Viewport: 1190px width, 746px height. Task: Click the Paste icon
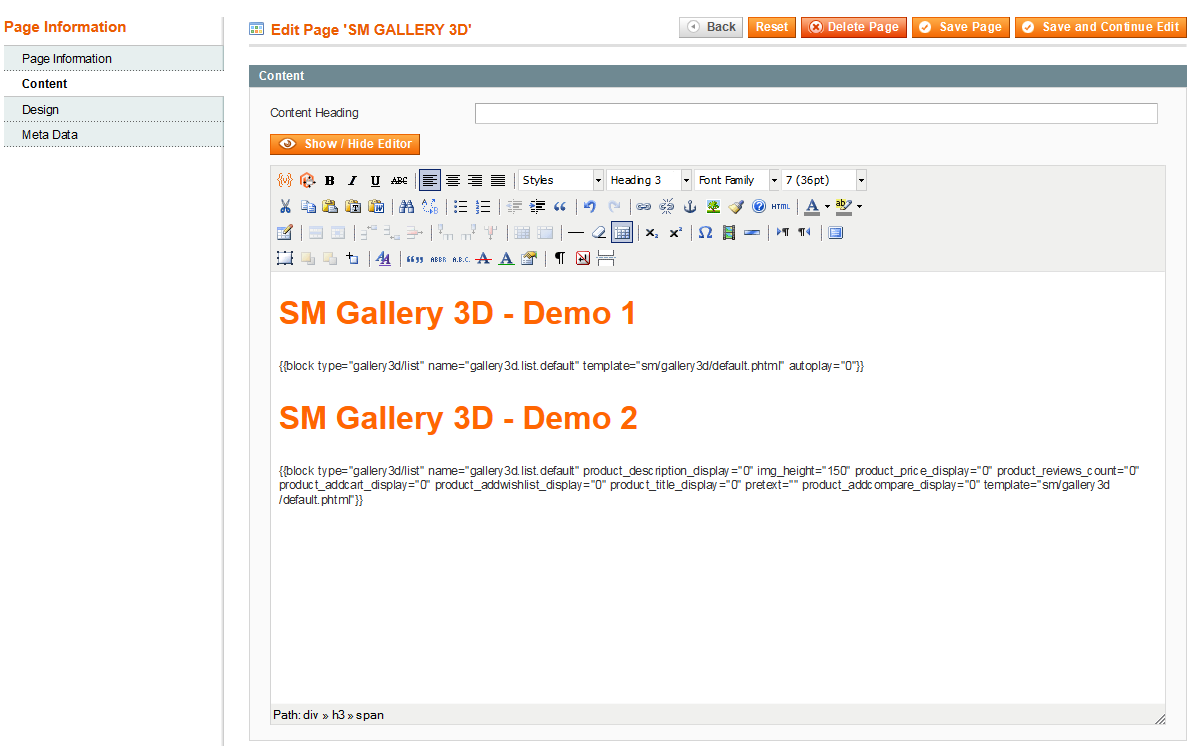[330, 206]
